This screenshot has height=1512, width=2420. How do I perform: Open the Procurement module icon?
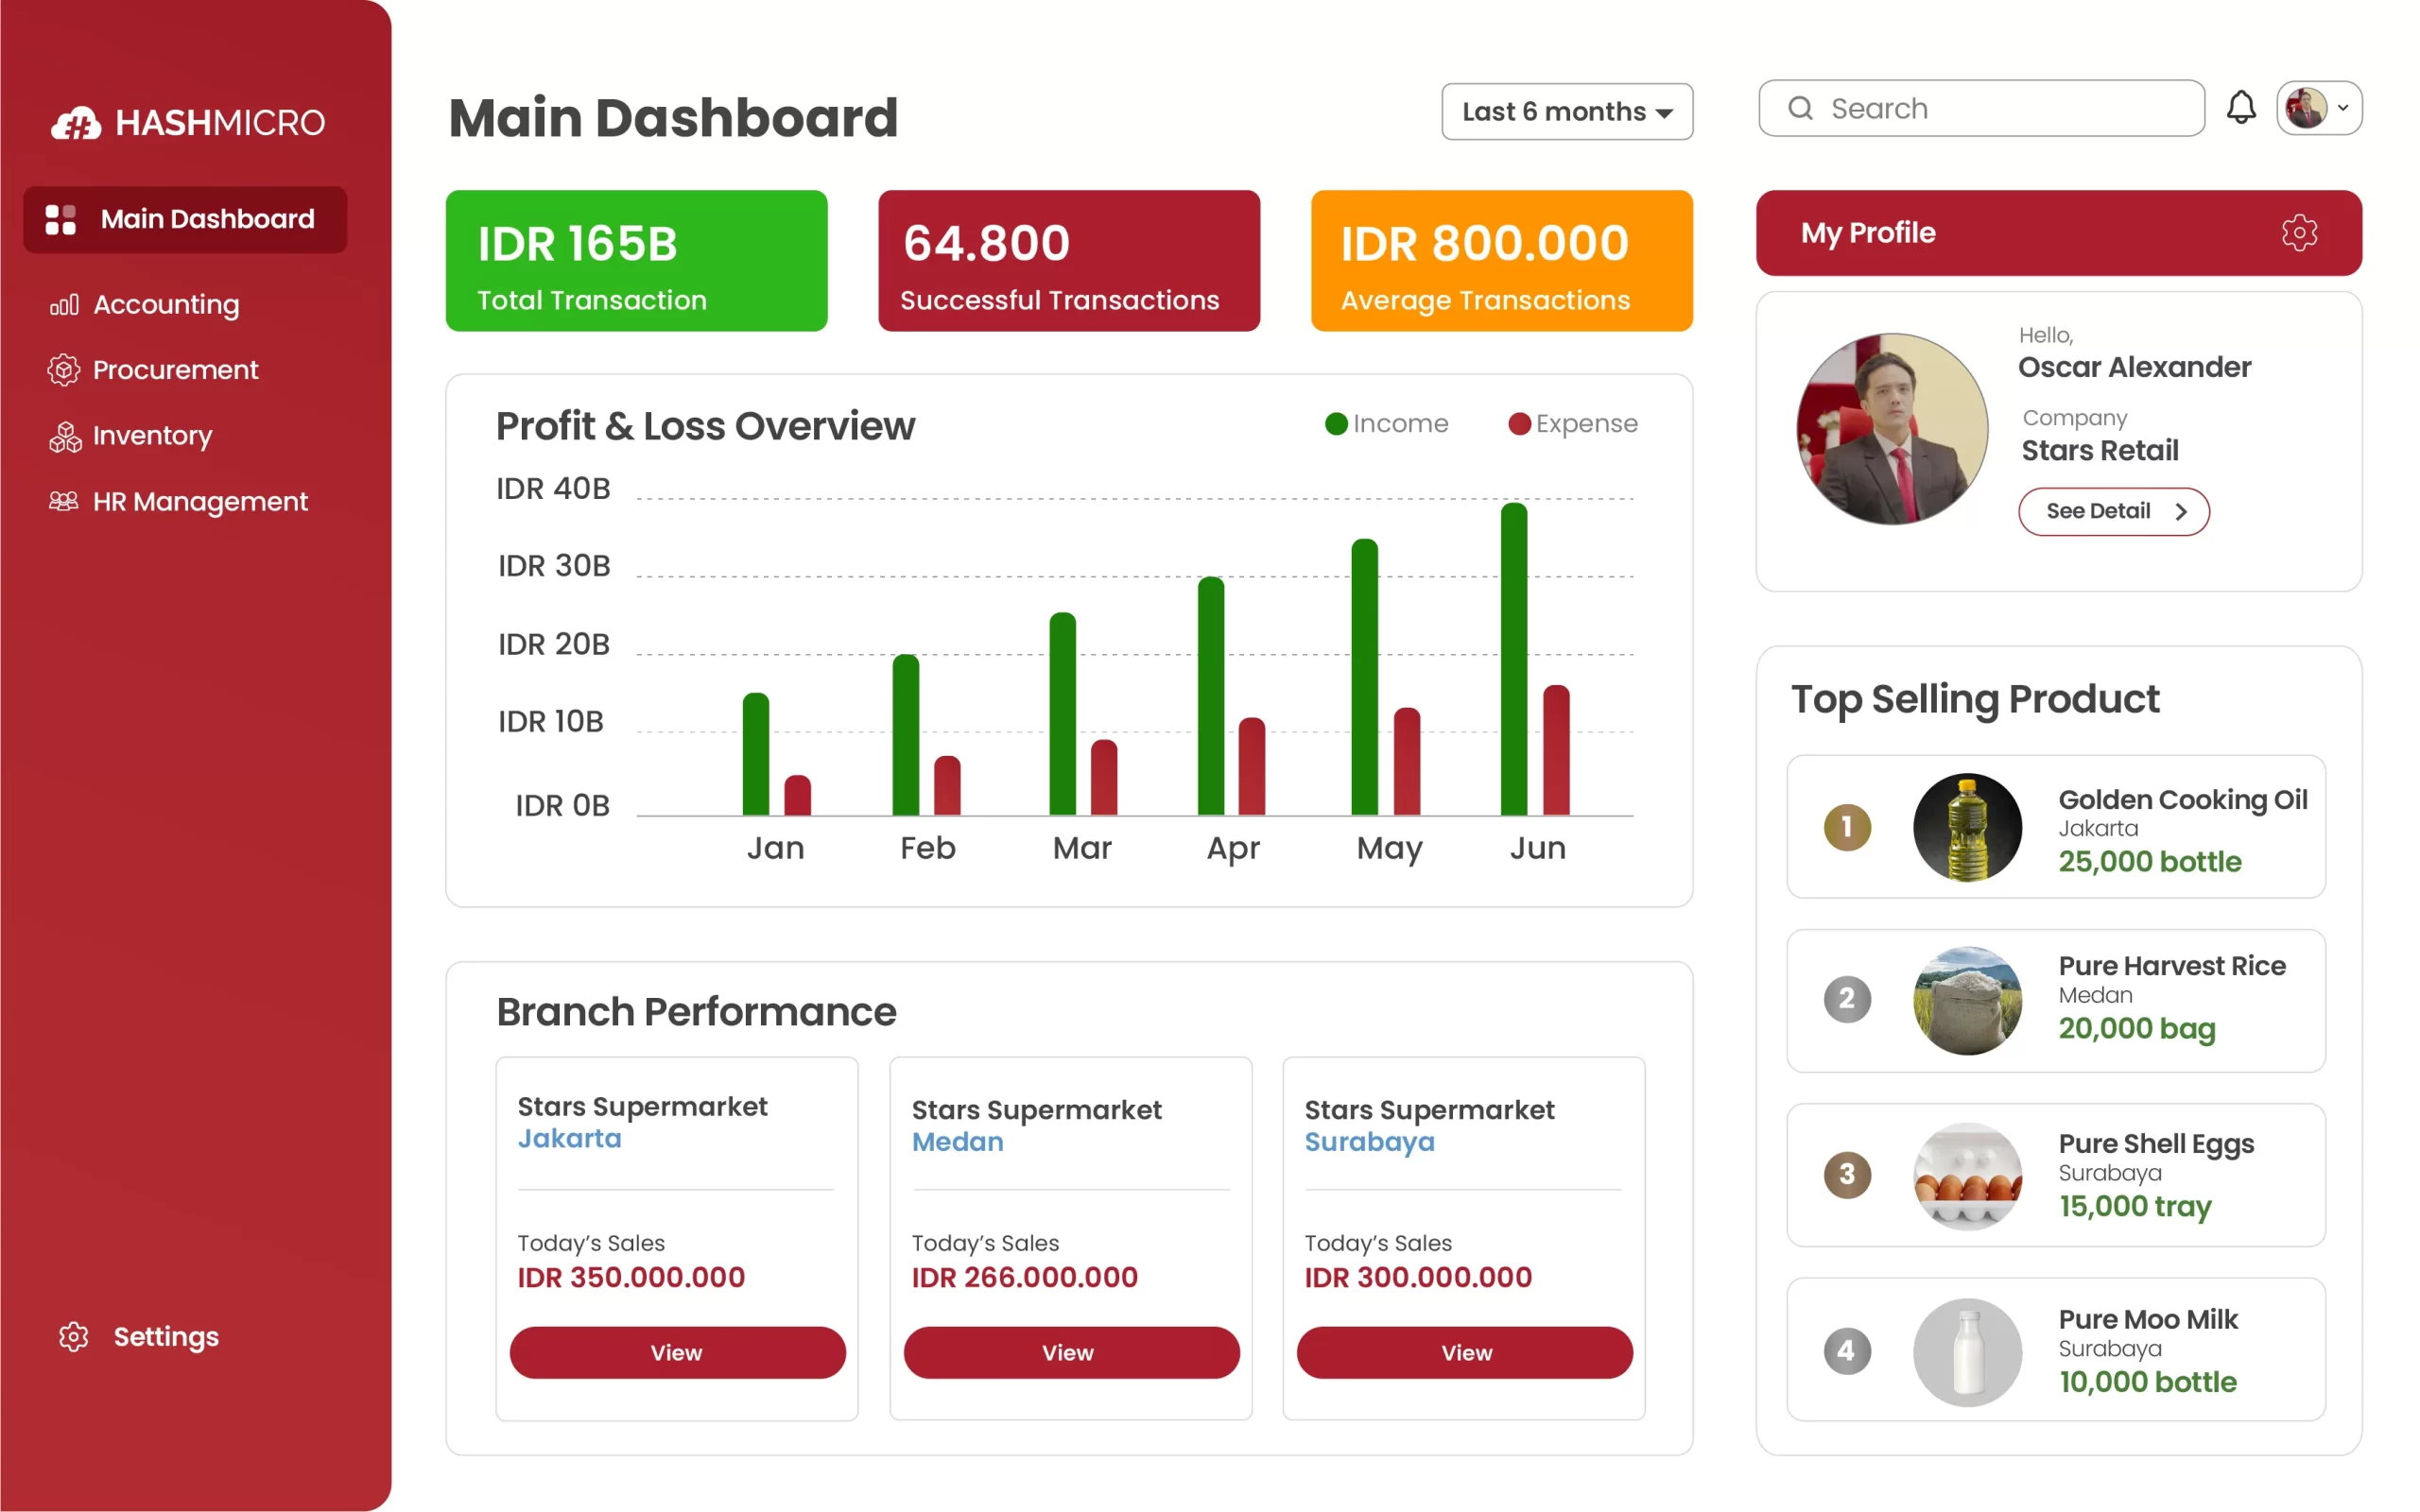[64, 370]
